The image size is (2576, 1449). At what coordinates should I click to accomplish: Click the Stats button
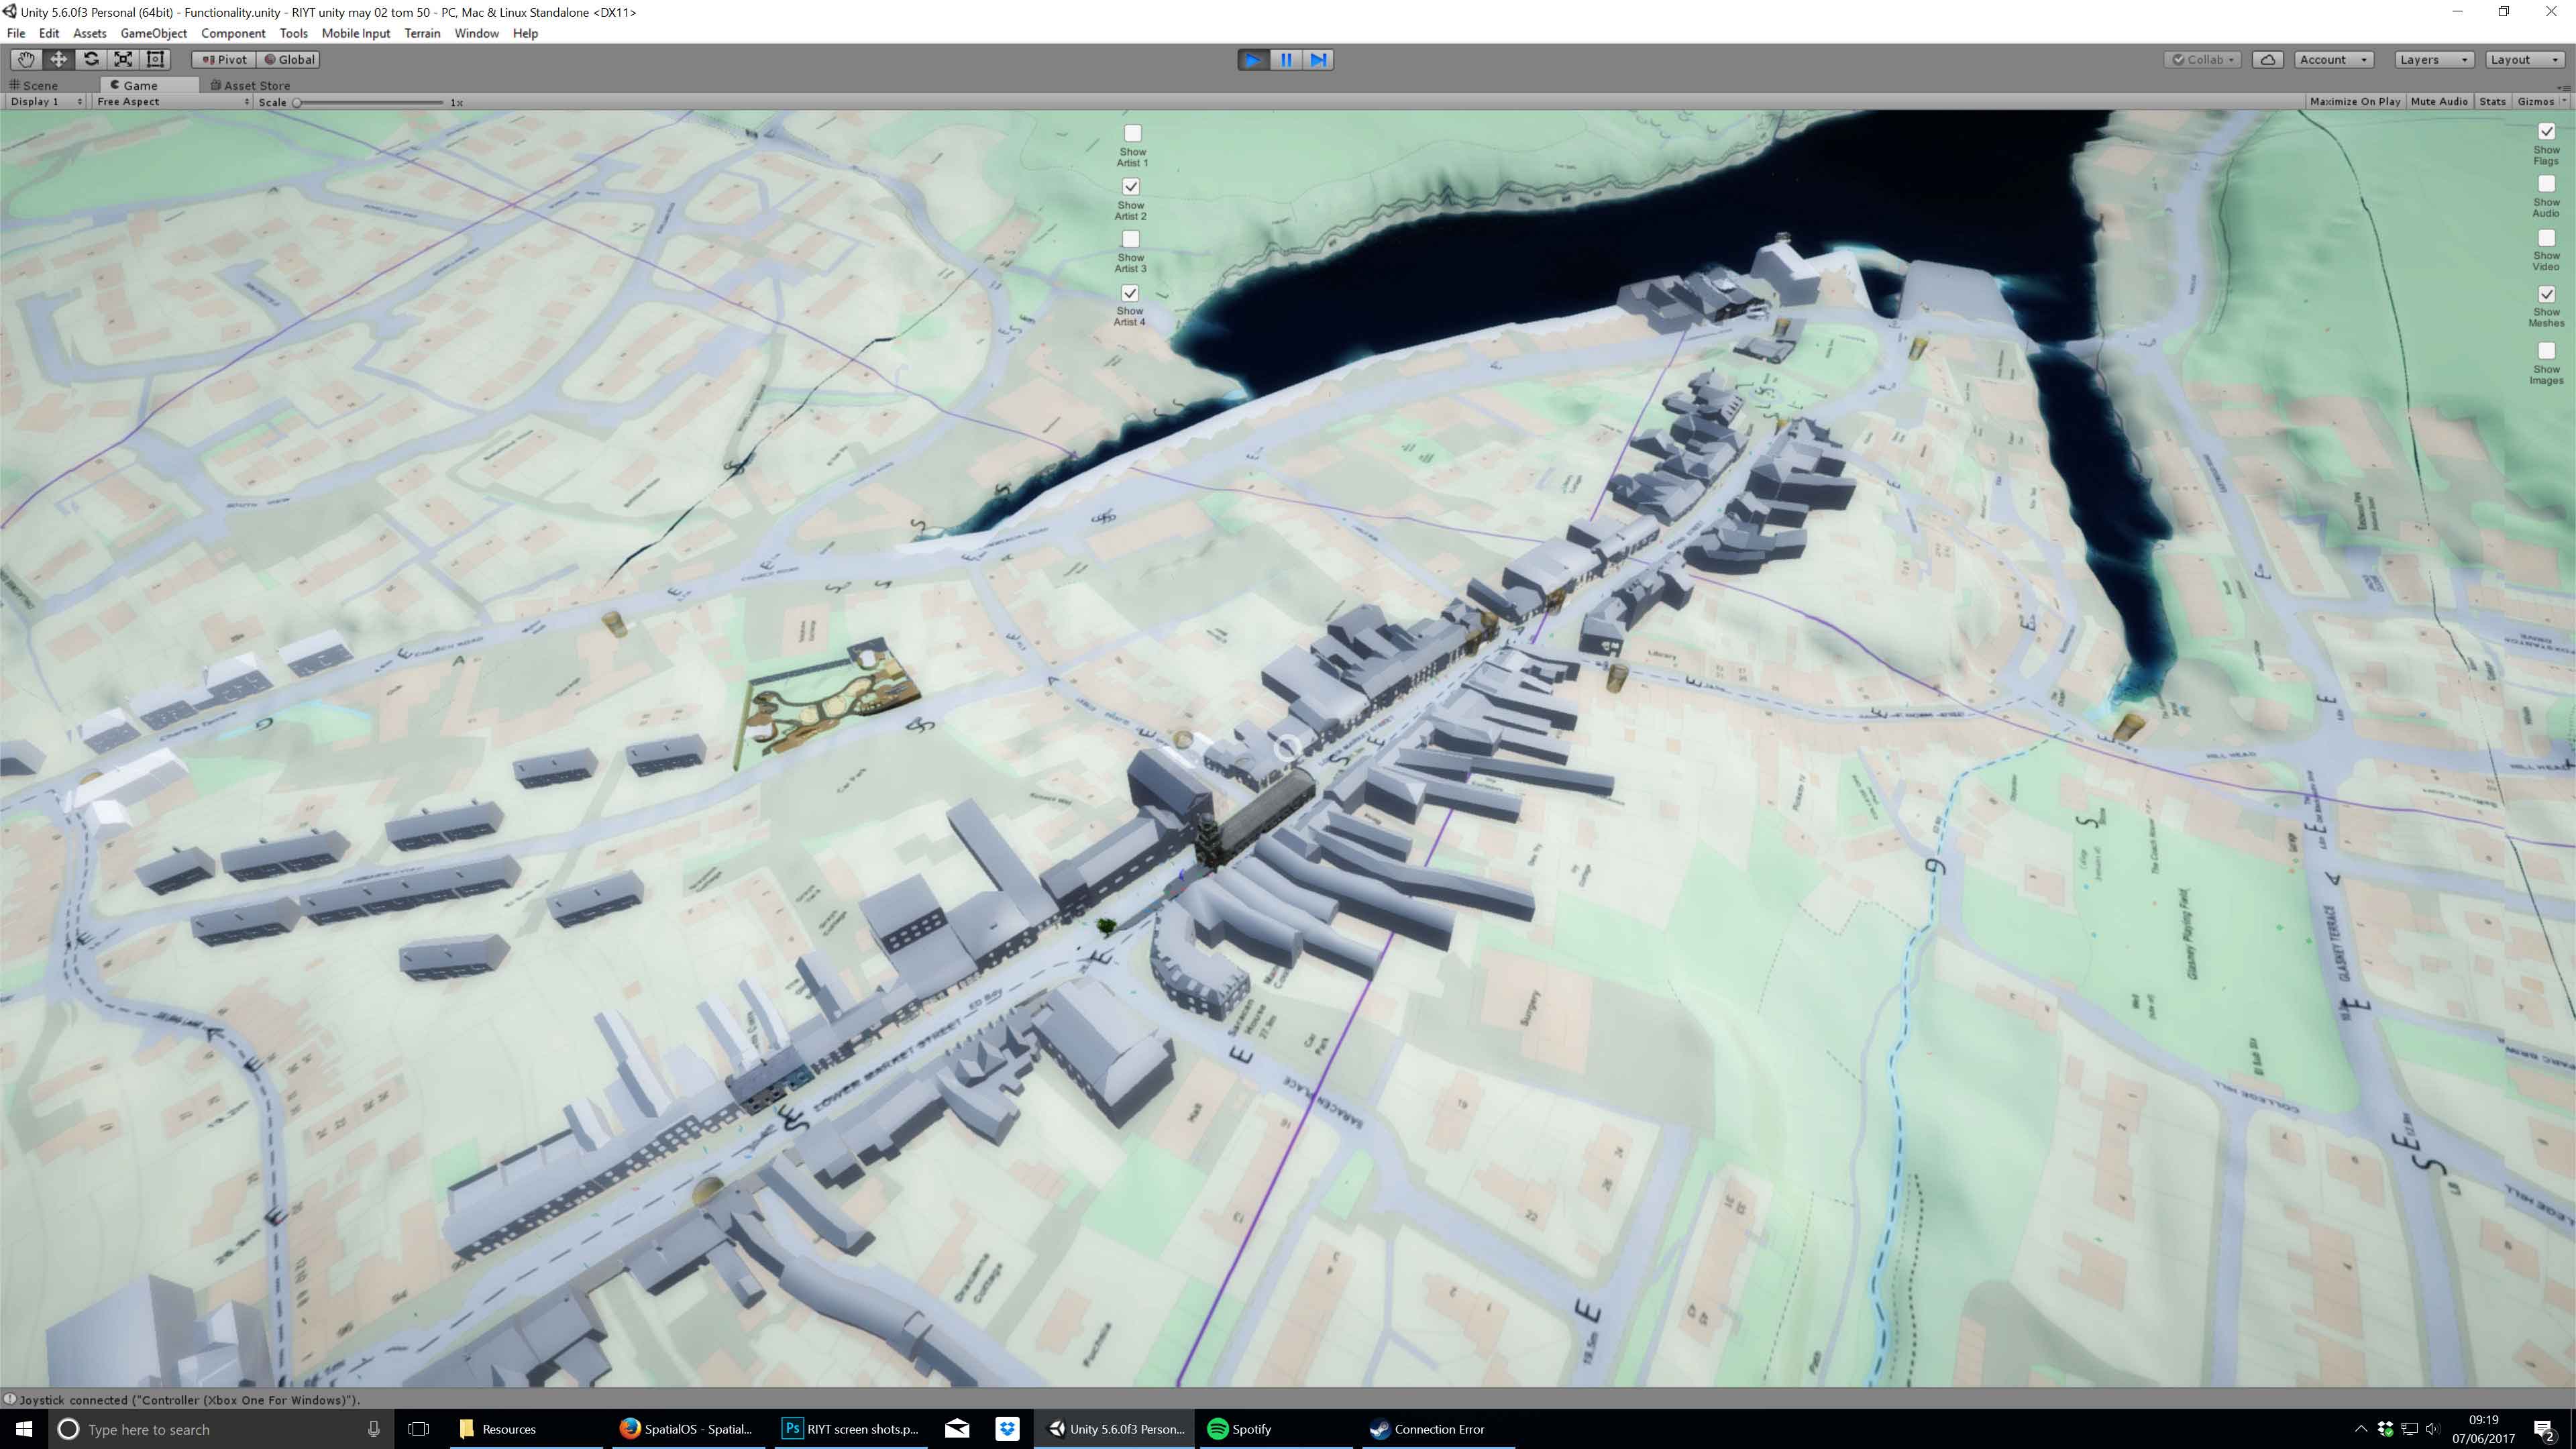(x=2492, y=102)
